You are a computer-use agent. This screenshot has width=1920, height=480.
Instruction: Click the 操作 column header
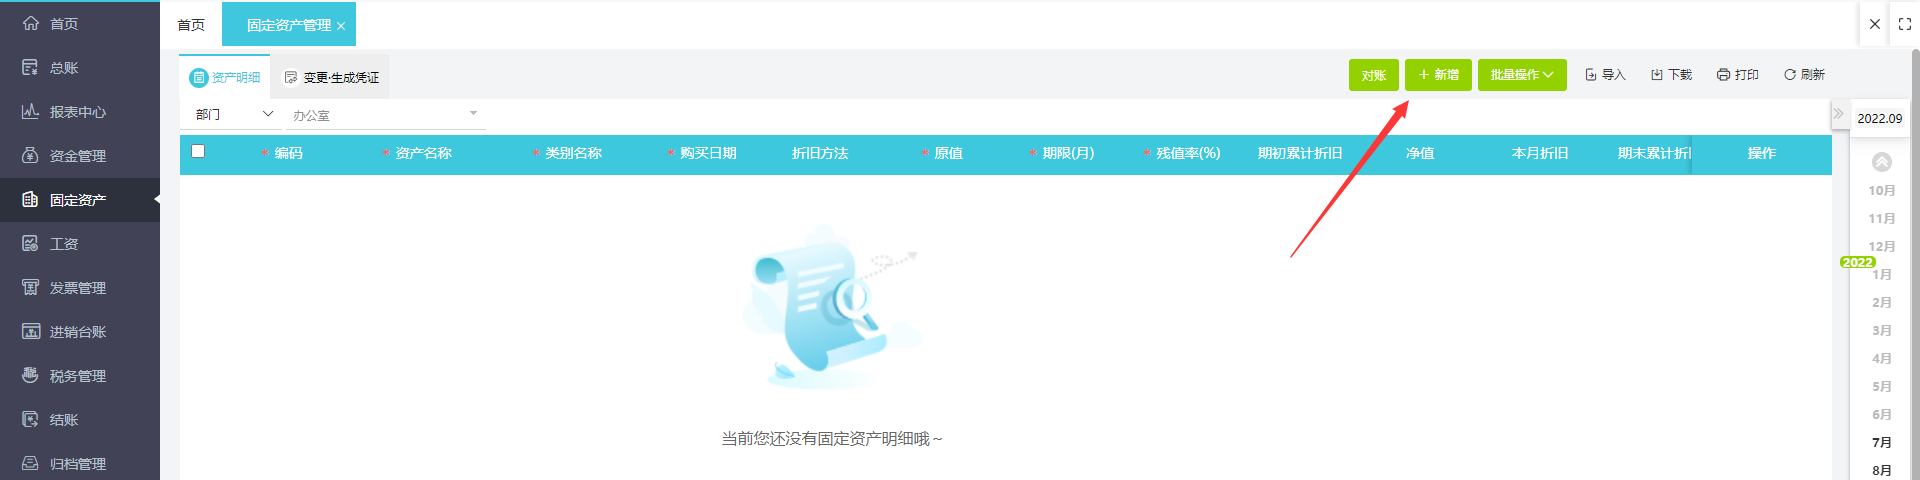coord(1762,153)
